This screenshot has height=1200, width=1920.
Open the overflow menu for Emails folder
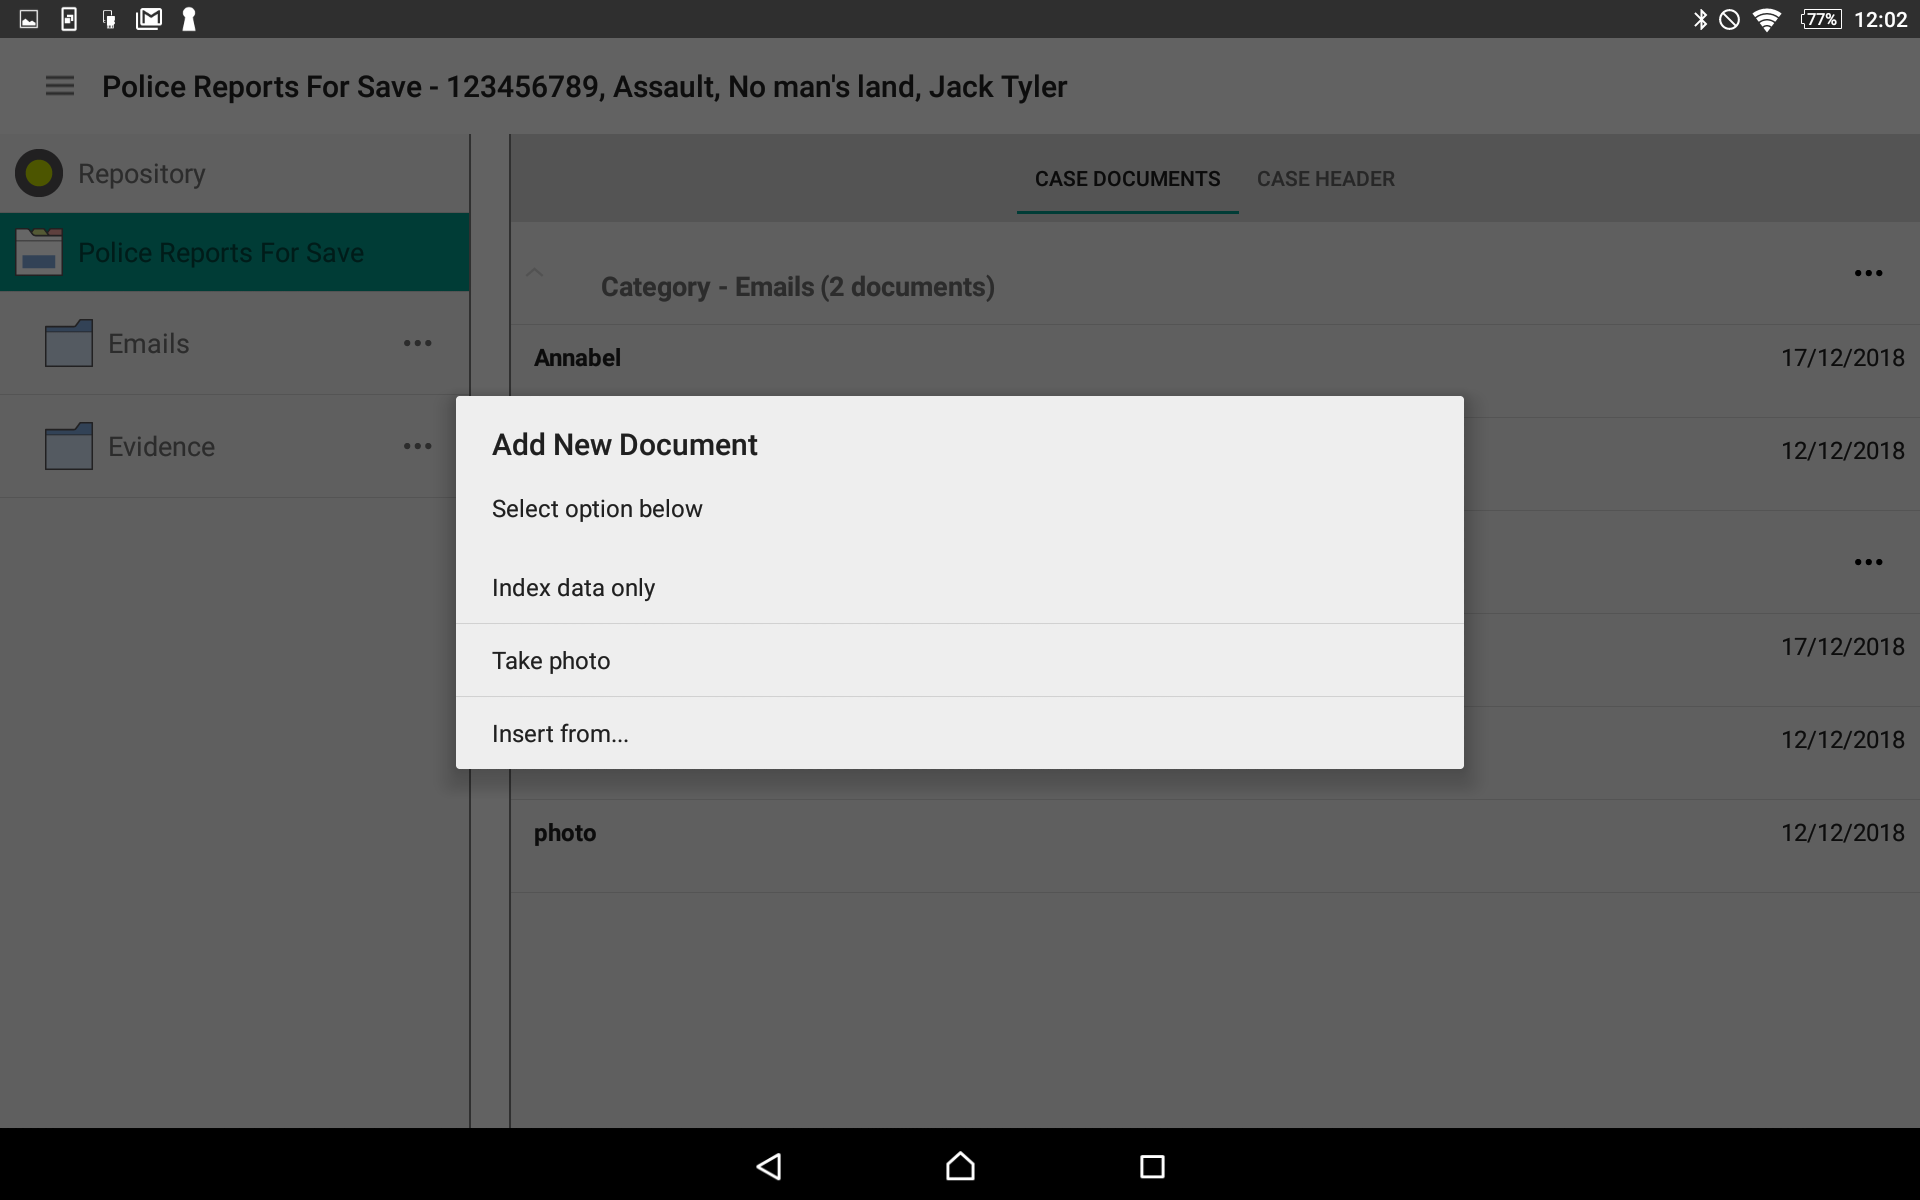coord(418,343)
